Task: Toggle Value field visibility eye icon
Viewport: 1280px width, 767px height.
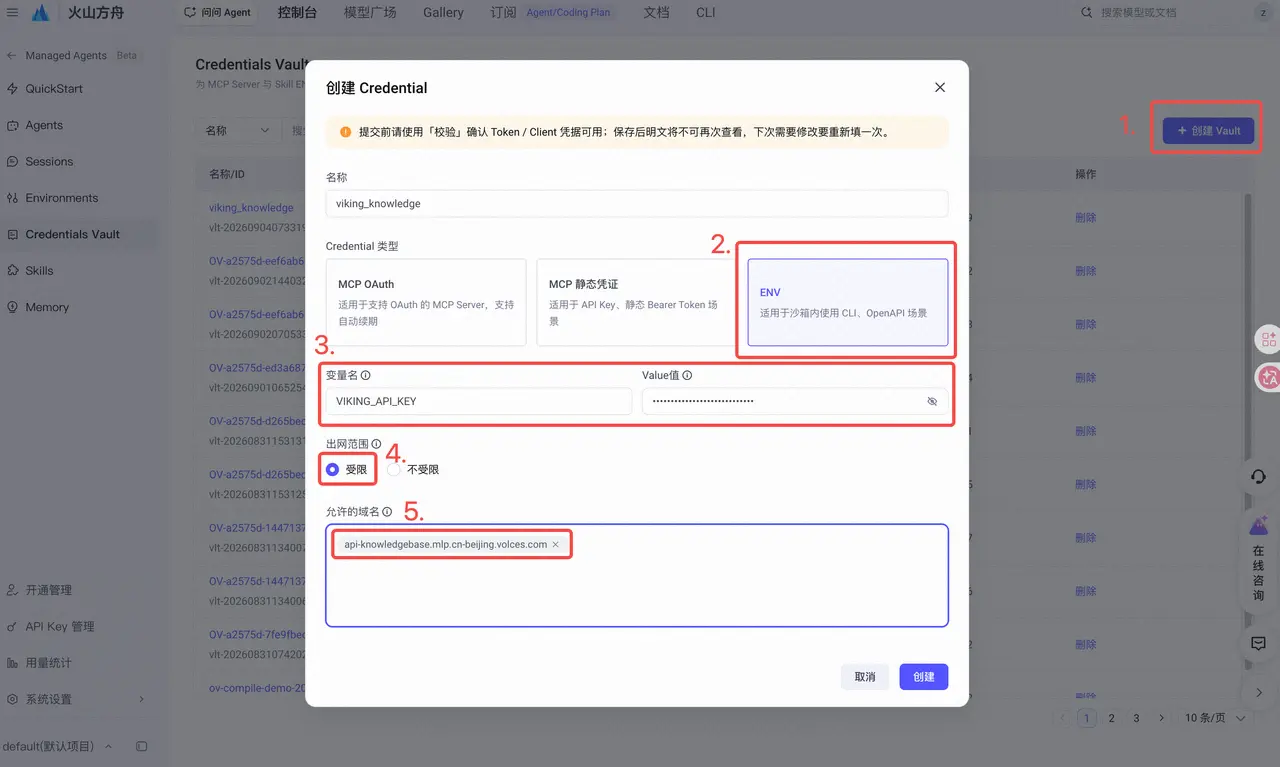Action: 932,401
